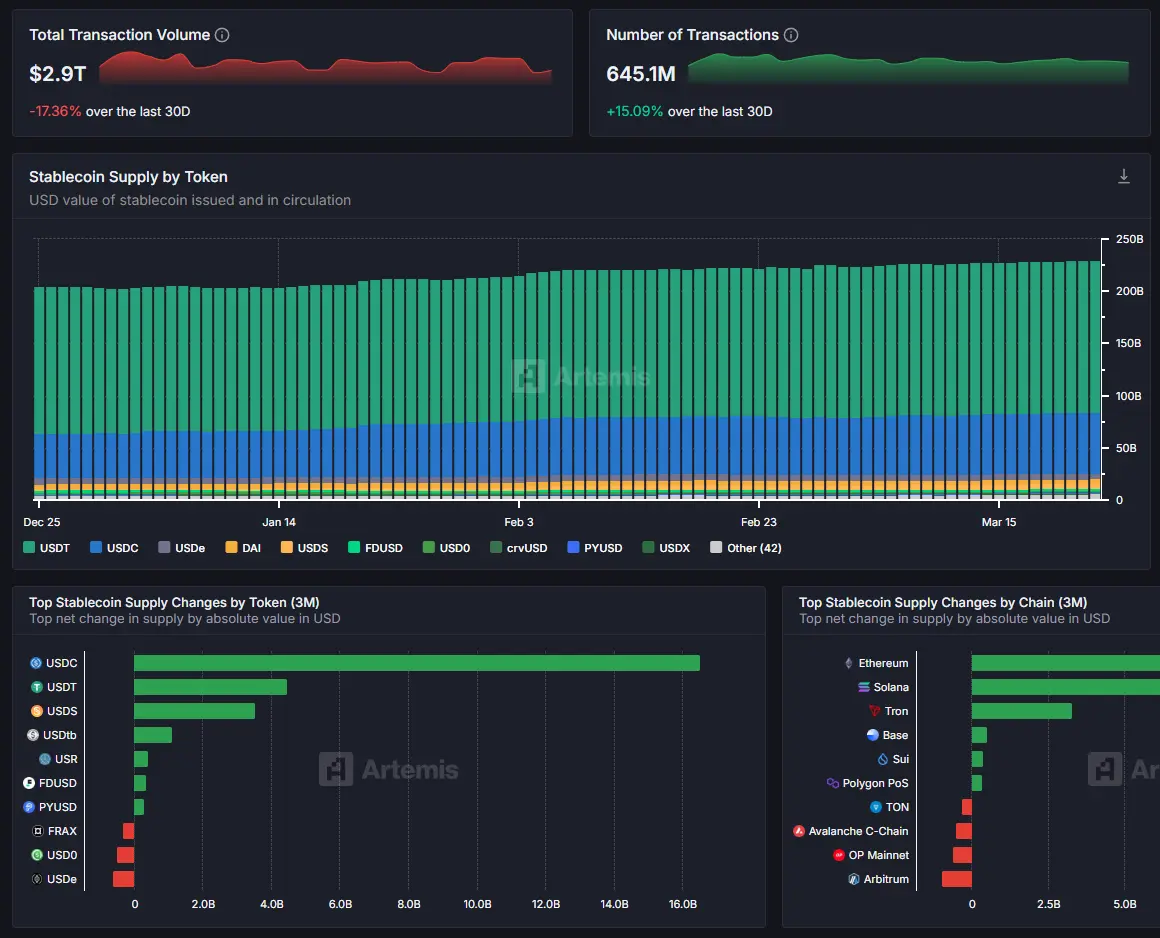Toggle DAI series in chart legend
Image resolution: width=1160 pixels, height=938 pixels.
pyautogui.click(x=243, y=547)
